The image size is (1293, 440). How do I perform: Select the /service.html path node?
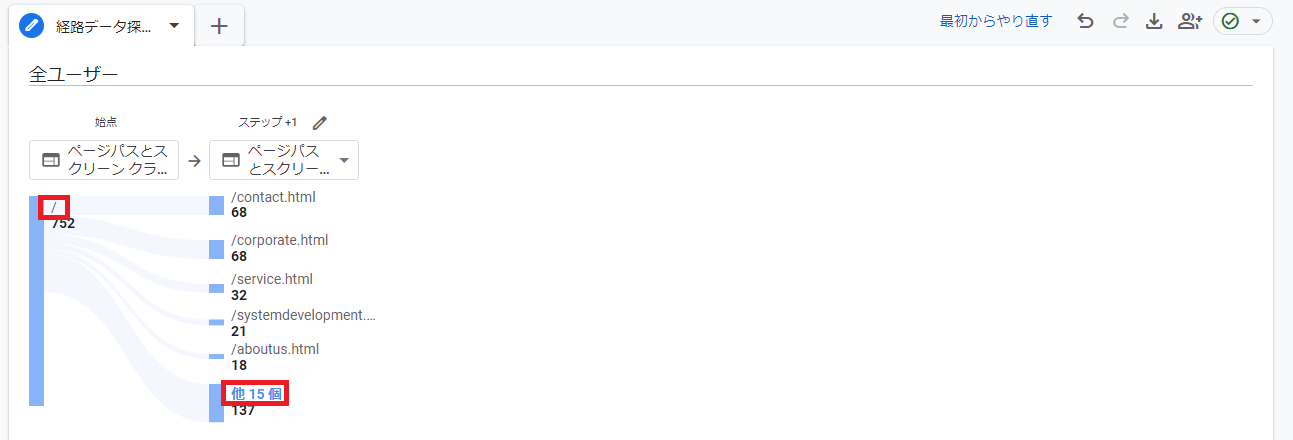coord(271,279)
